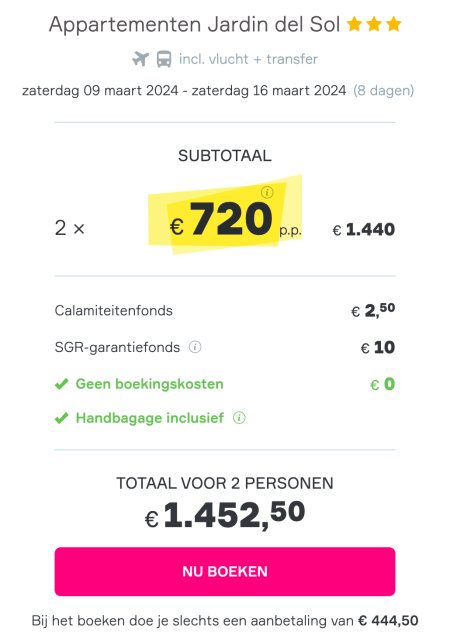Click the NU BOEKEN button

(225, 571)
